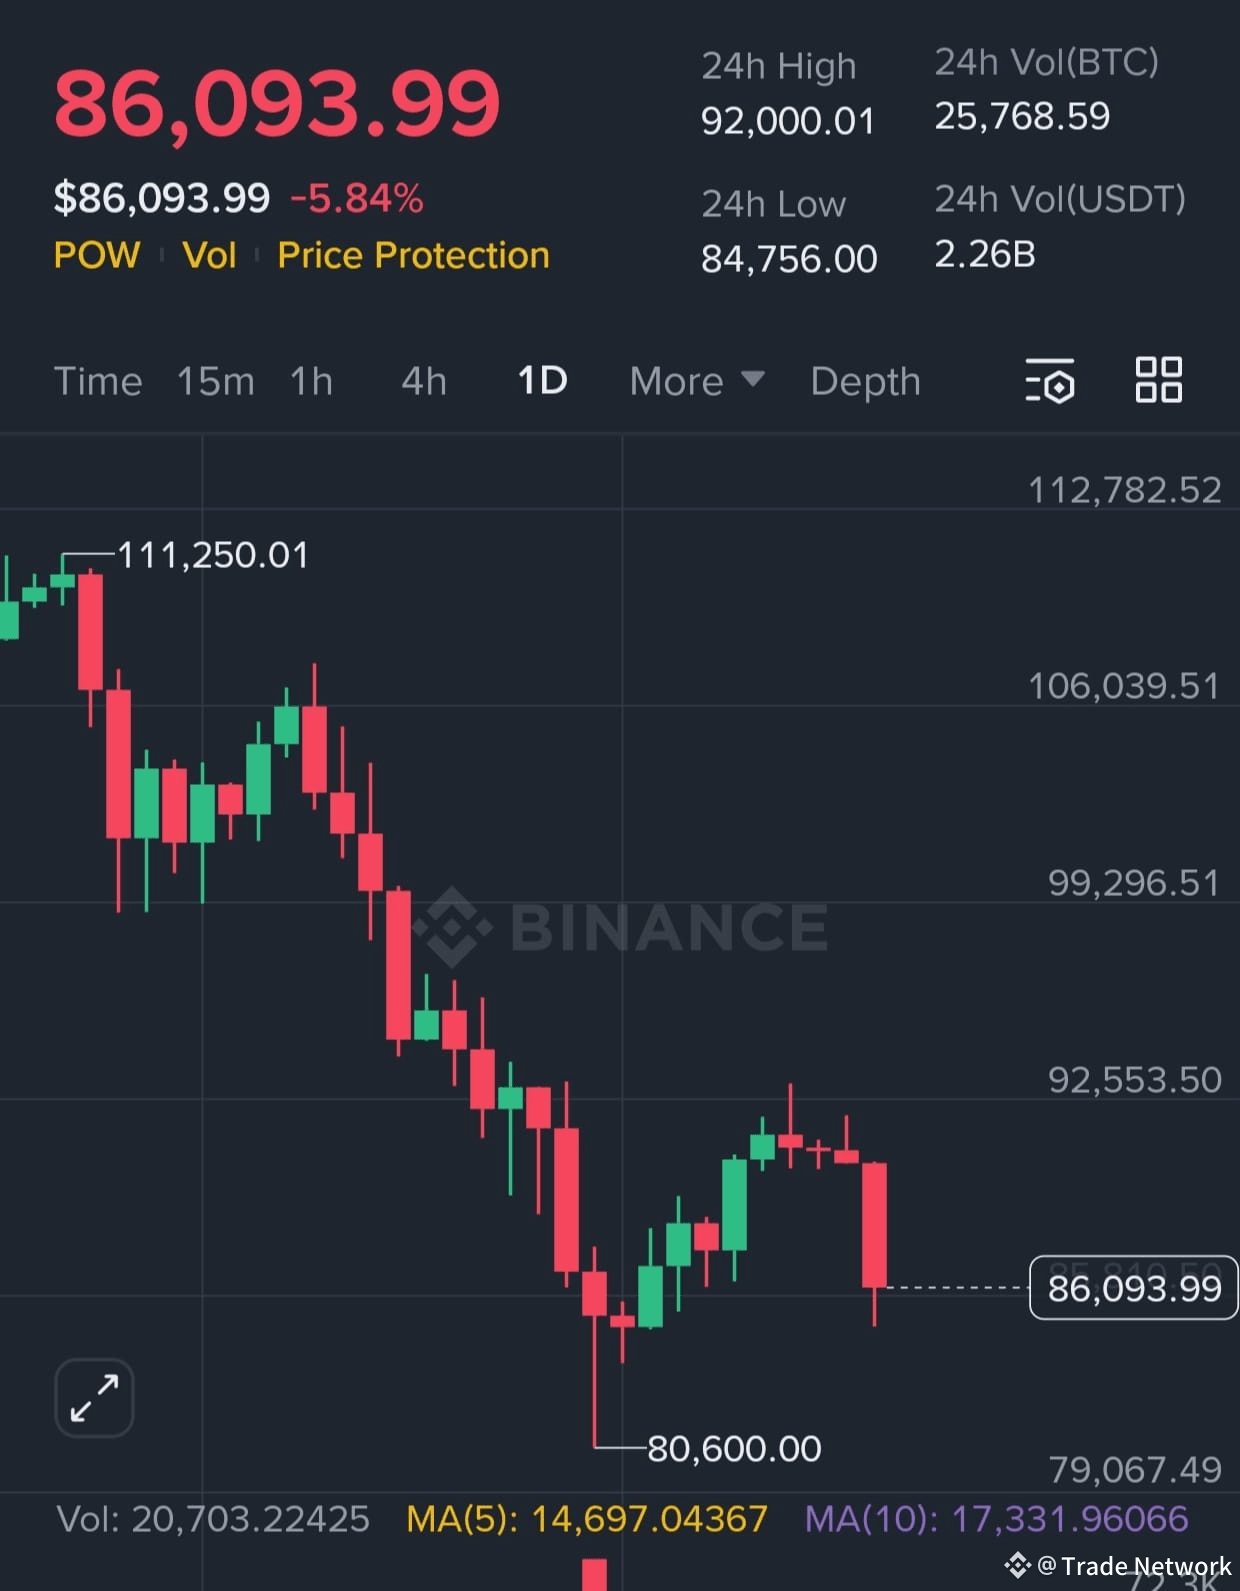Expand the More timeframes dropdown
This screenshot has width=1240, height=1591.
pos(697,381)
